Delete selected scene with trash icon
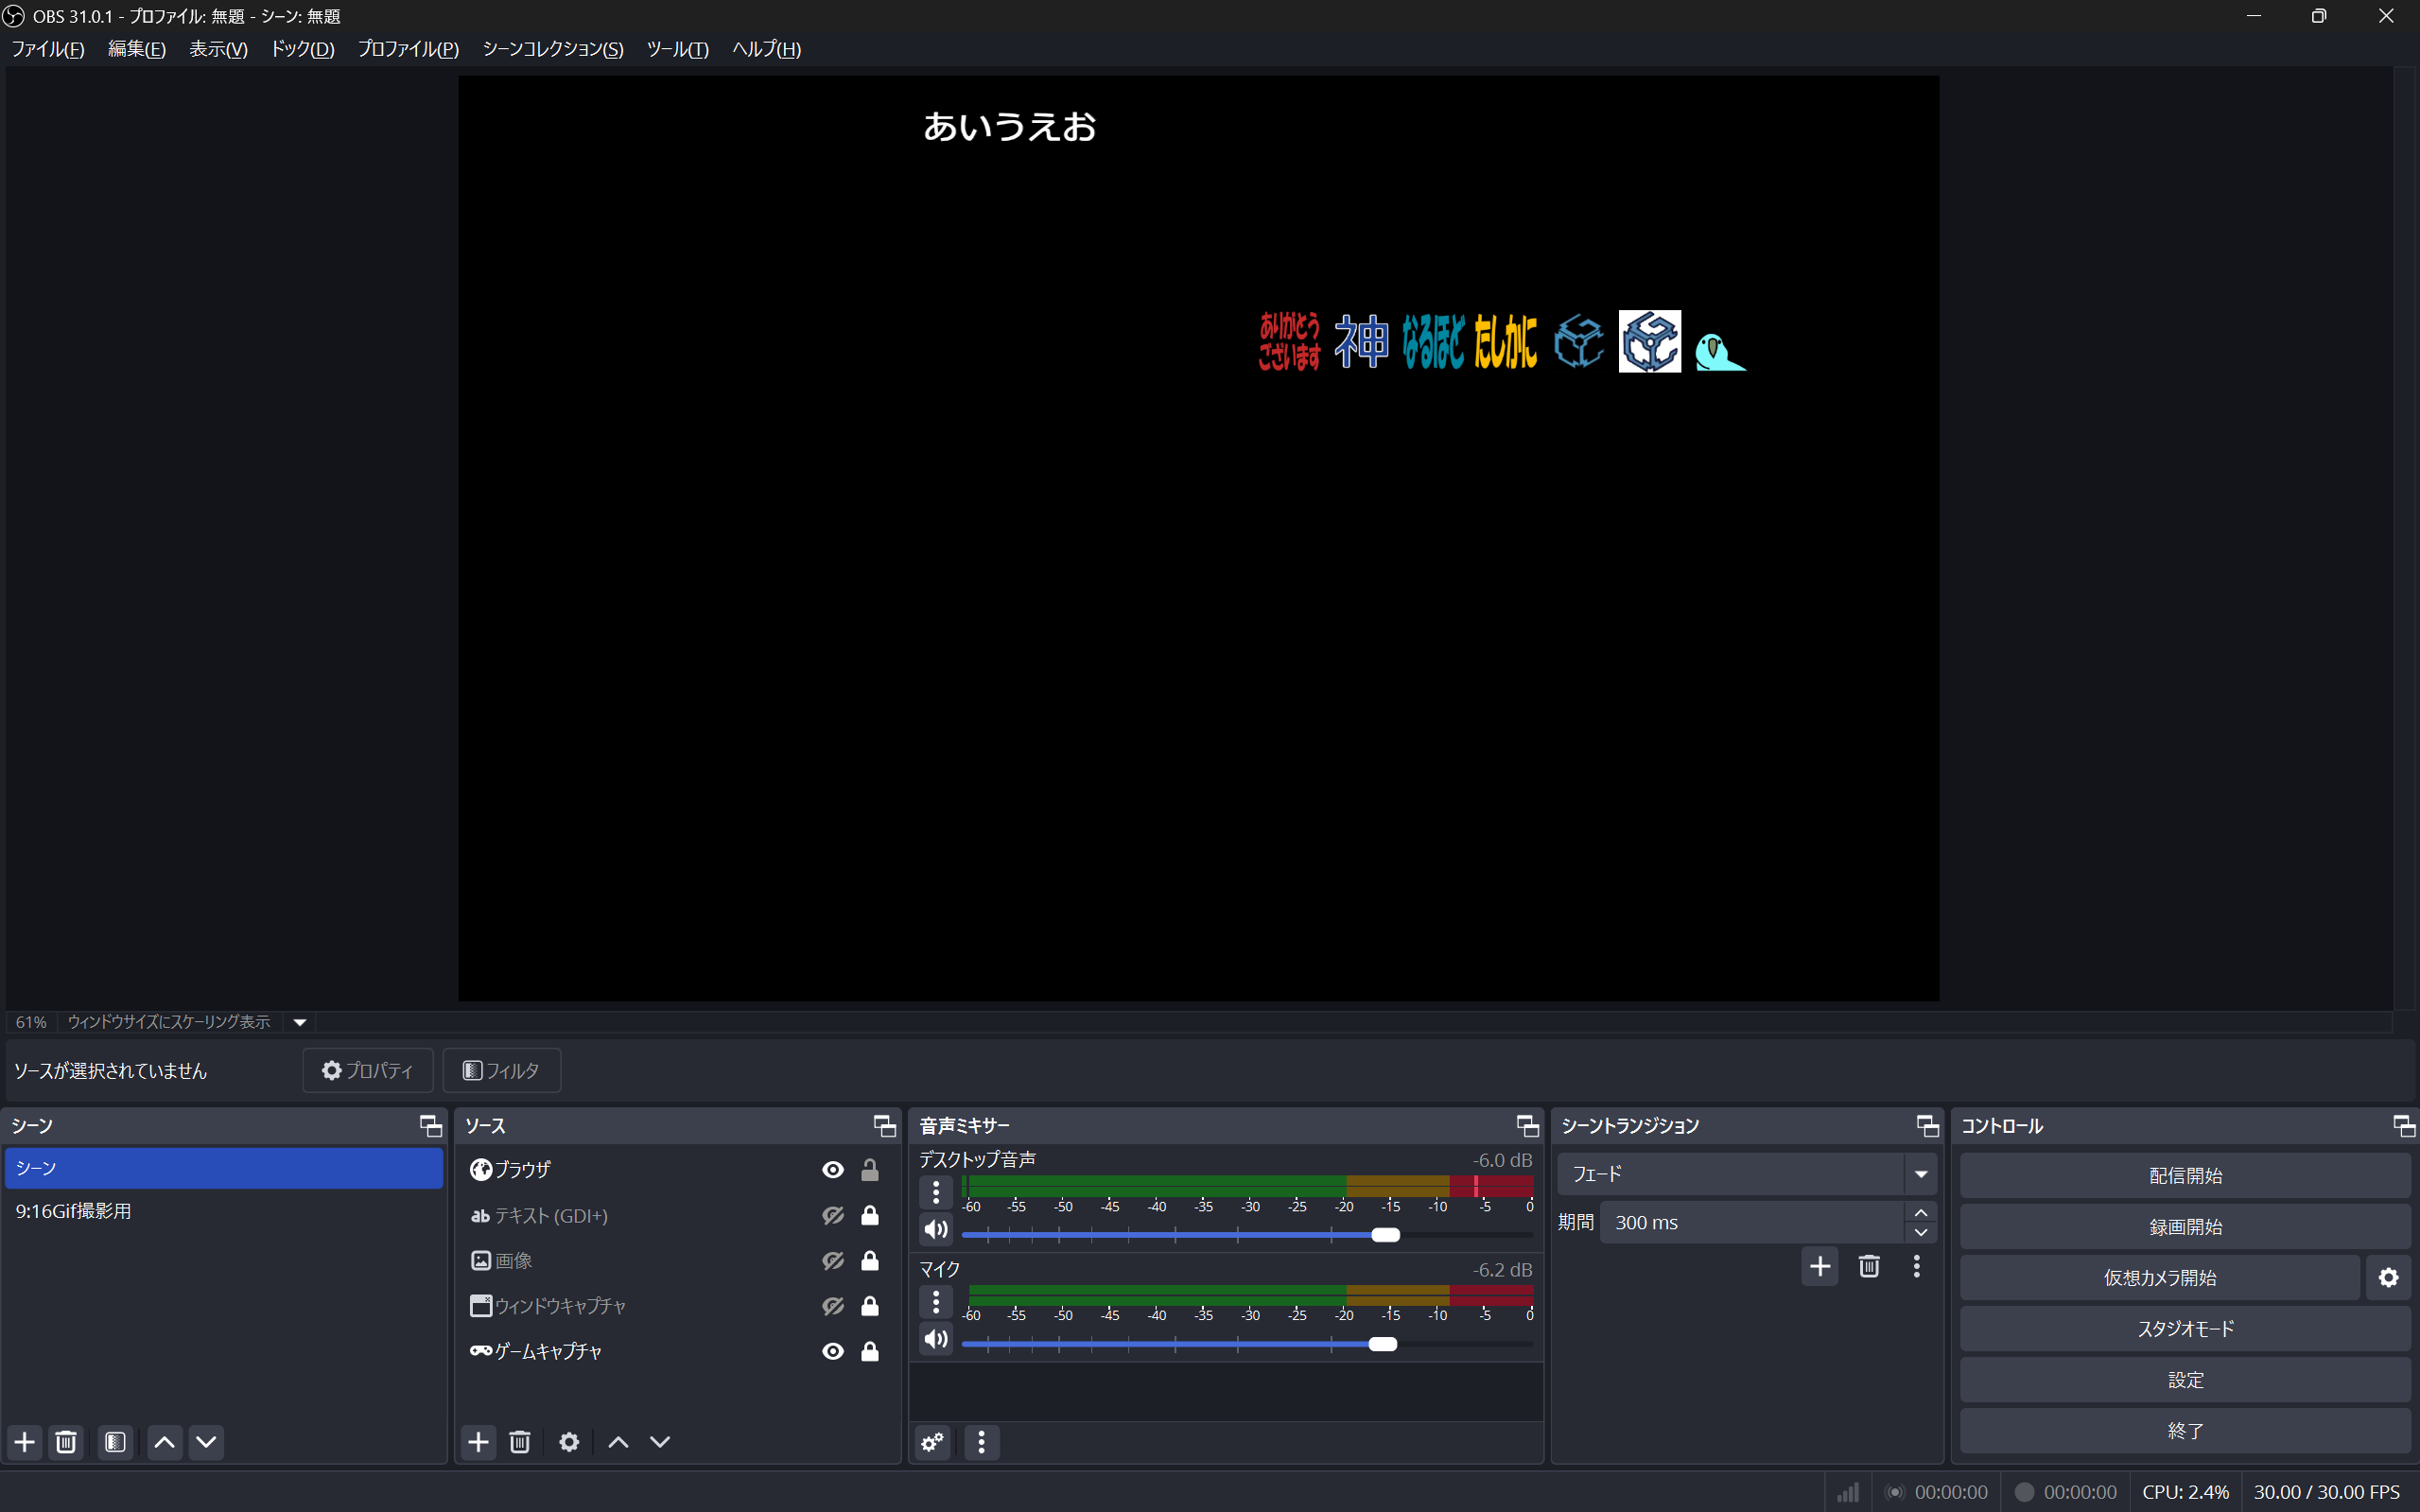The image size is (2420, 1512). coord(66,1442)
